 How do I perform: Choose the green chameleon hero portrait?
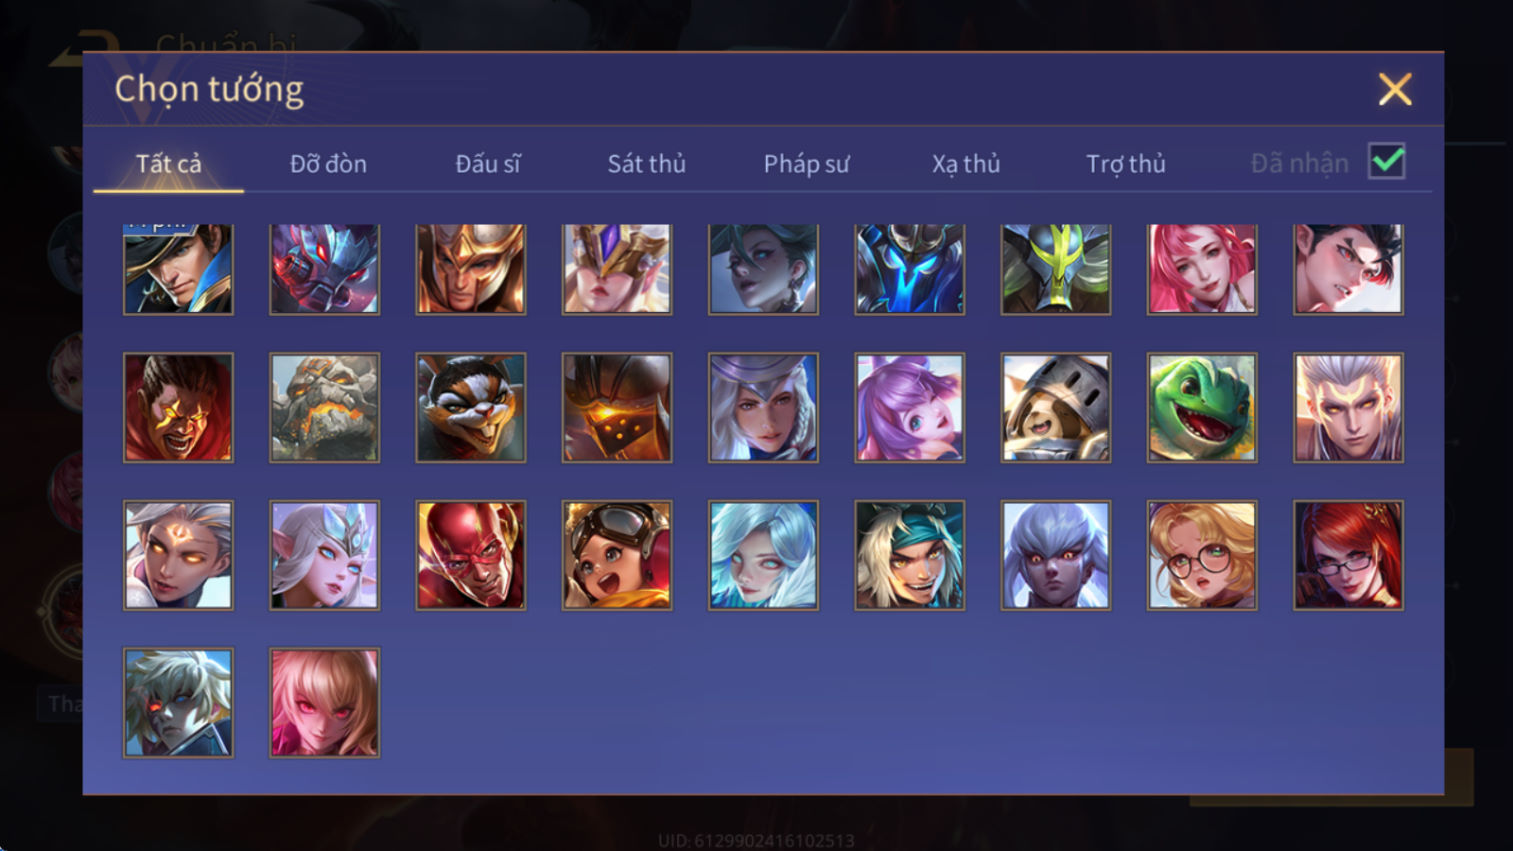tap(1201, 407)
